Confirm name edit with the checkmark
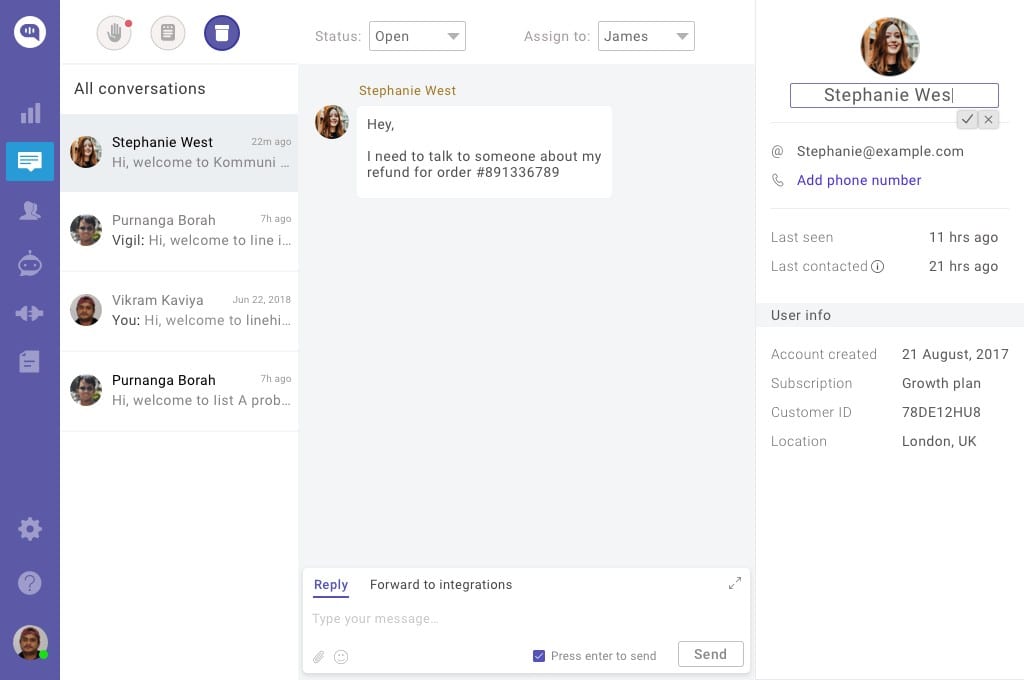The height and width of the screenshot is (680, 1024). (967, 119)
